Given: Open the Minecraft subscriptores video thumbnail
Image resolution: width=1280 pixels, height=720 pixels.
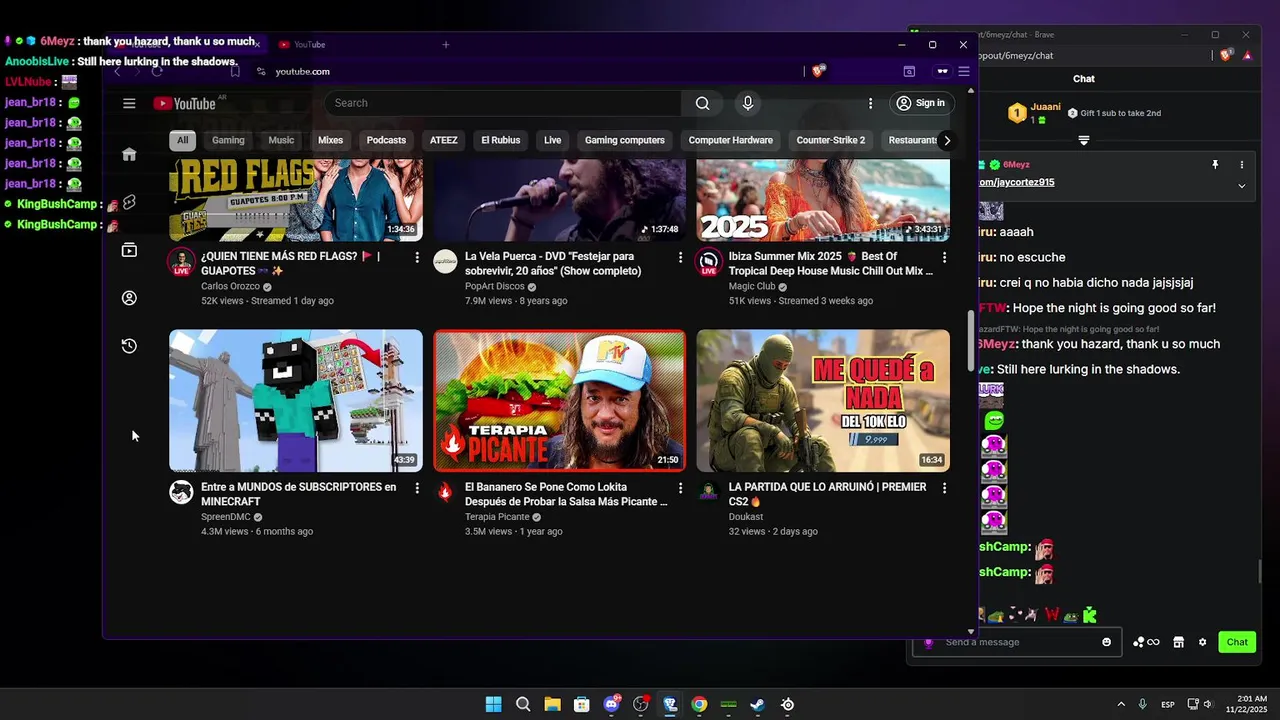Looking at the screenshot, I should point(296,400).
